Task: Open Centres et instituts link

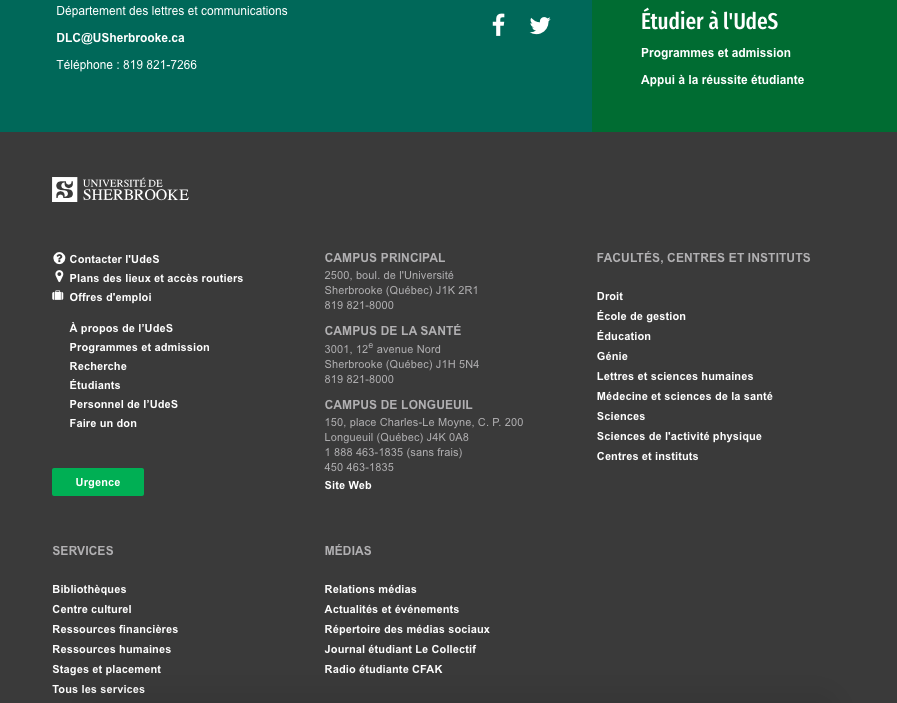Action: [x=648, y=456]
